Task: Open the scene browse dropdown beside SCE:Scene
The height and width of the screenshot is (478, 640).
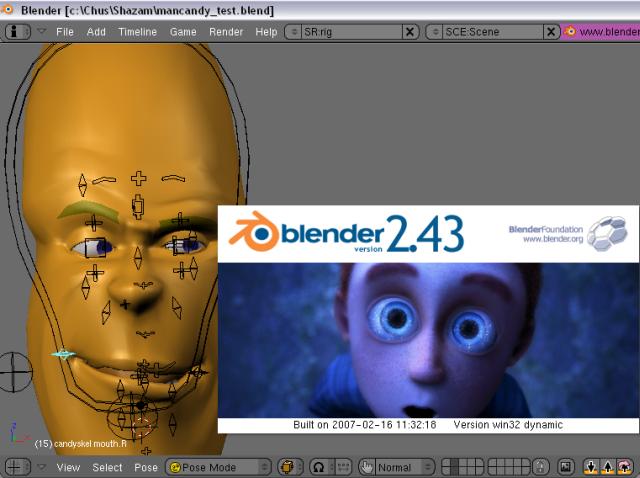Action: tap(434, 32)
